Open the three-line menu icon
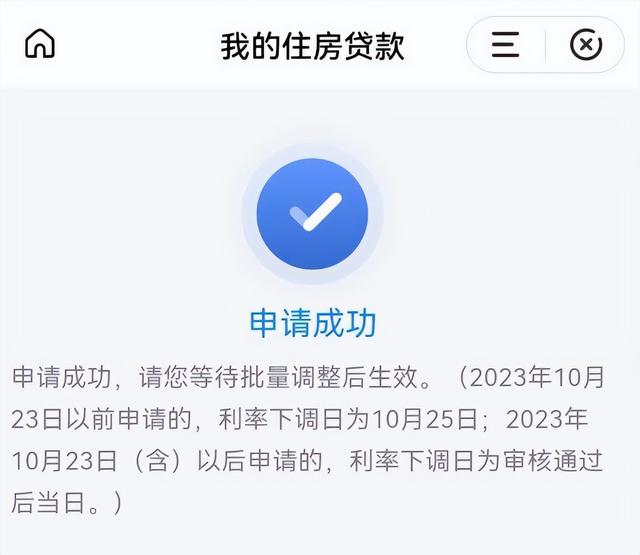This screenshot has width=640, height=555. (505, 44)
